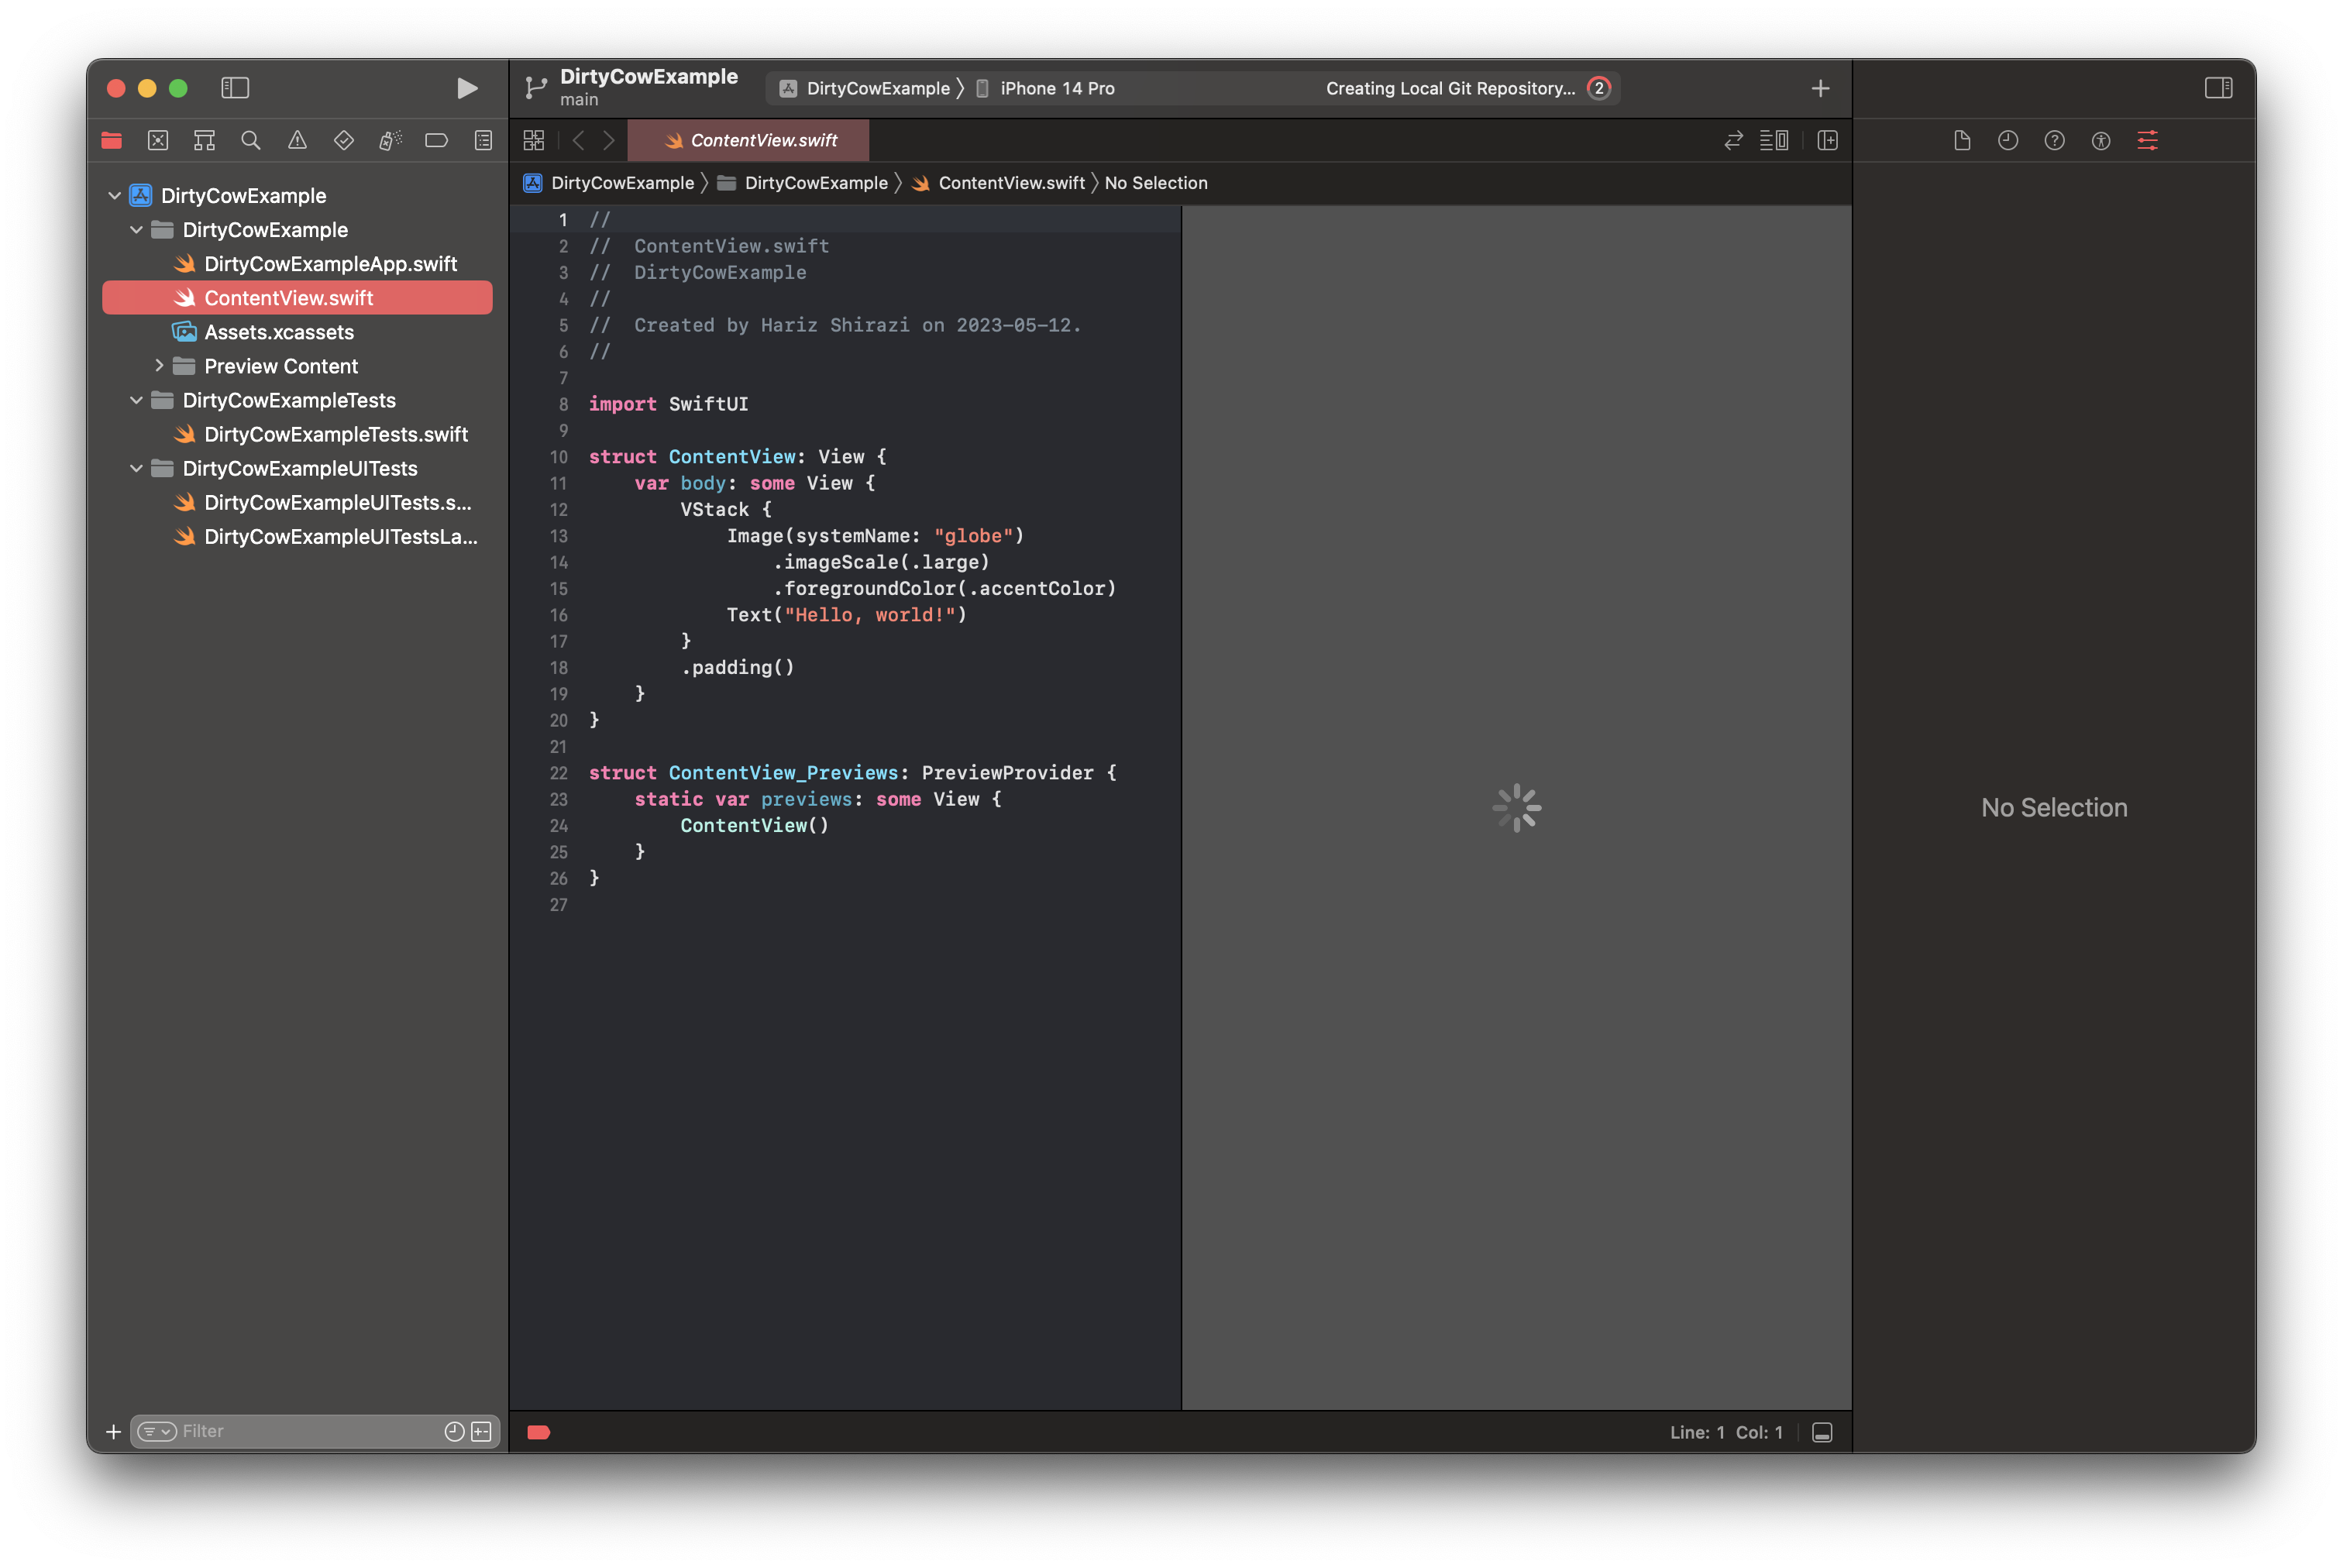This screenshot has width=2343, height=1568.
Task: Collapse the DirtyCowExampleTests folder
Action: tap(136, 399)
